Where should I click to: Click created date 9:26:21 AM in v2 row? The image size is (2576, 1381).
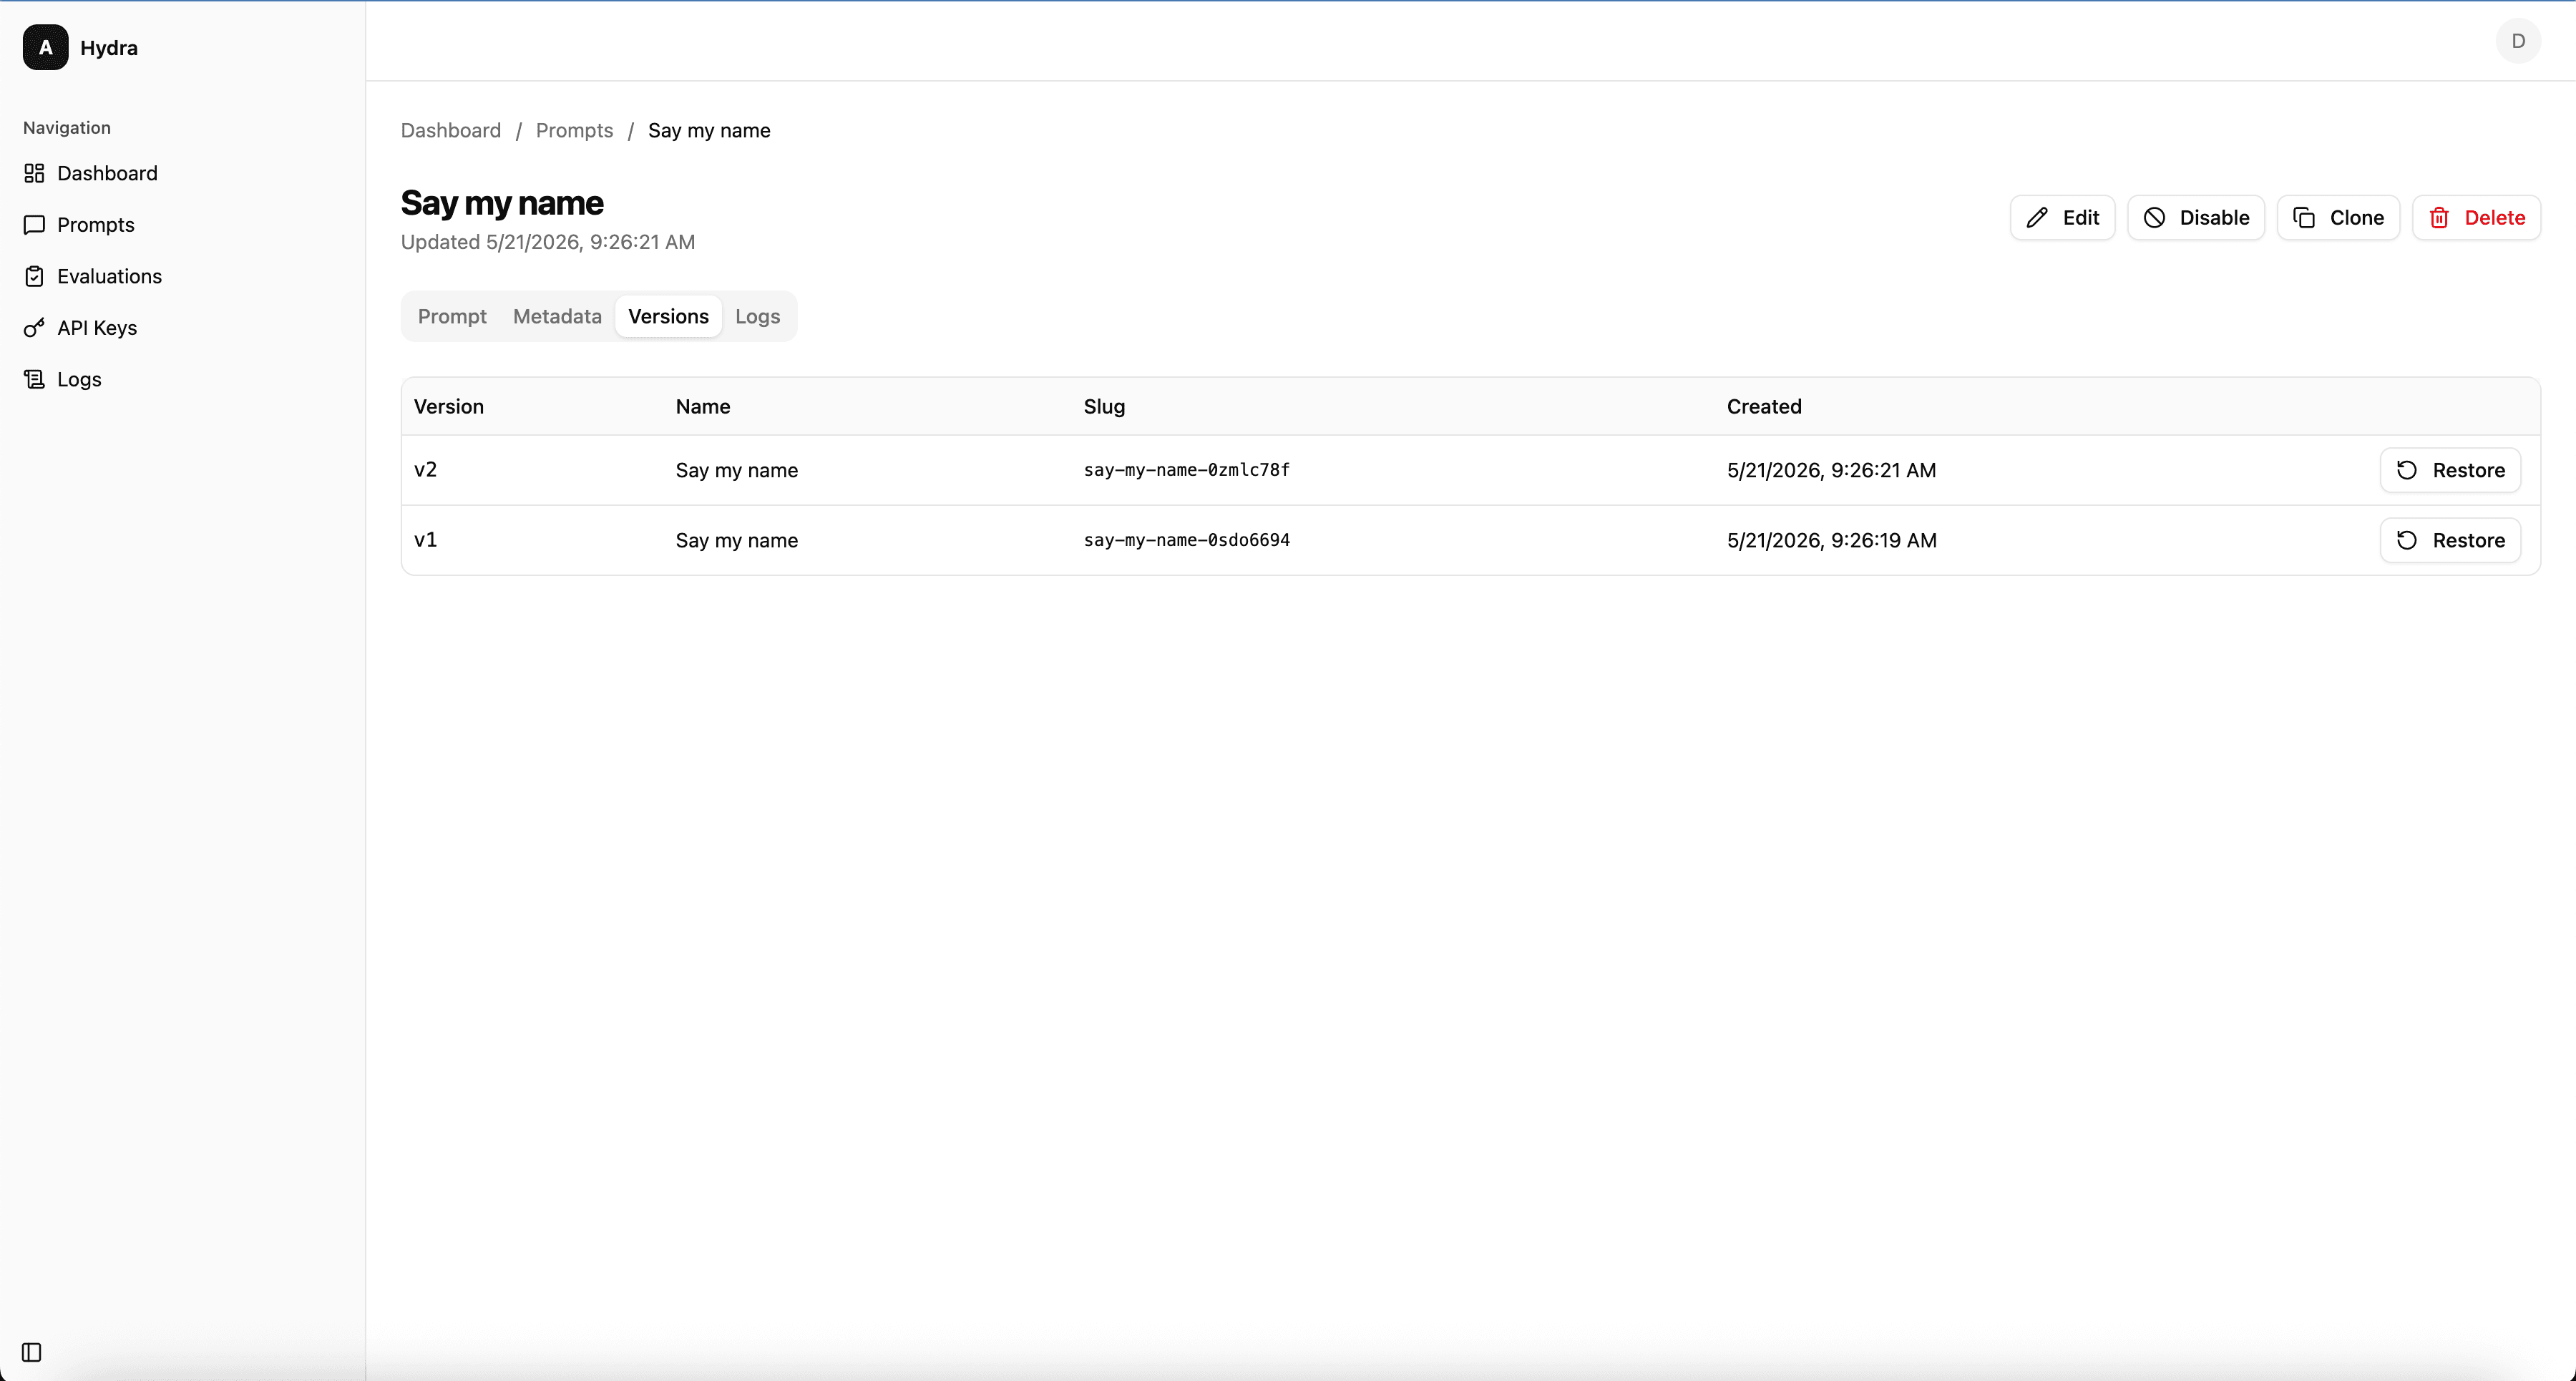tap(1831, 470)
